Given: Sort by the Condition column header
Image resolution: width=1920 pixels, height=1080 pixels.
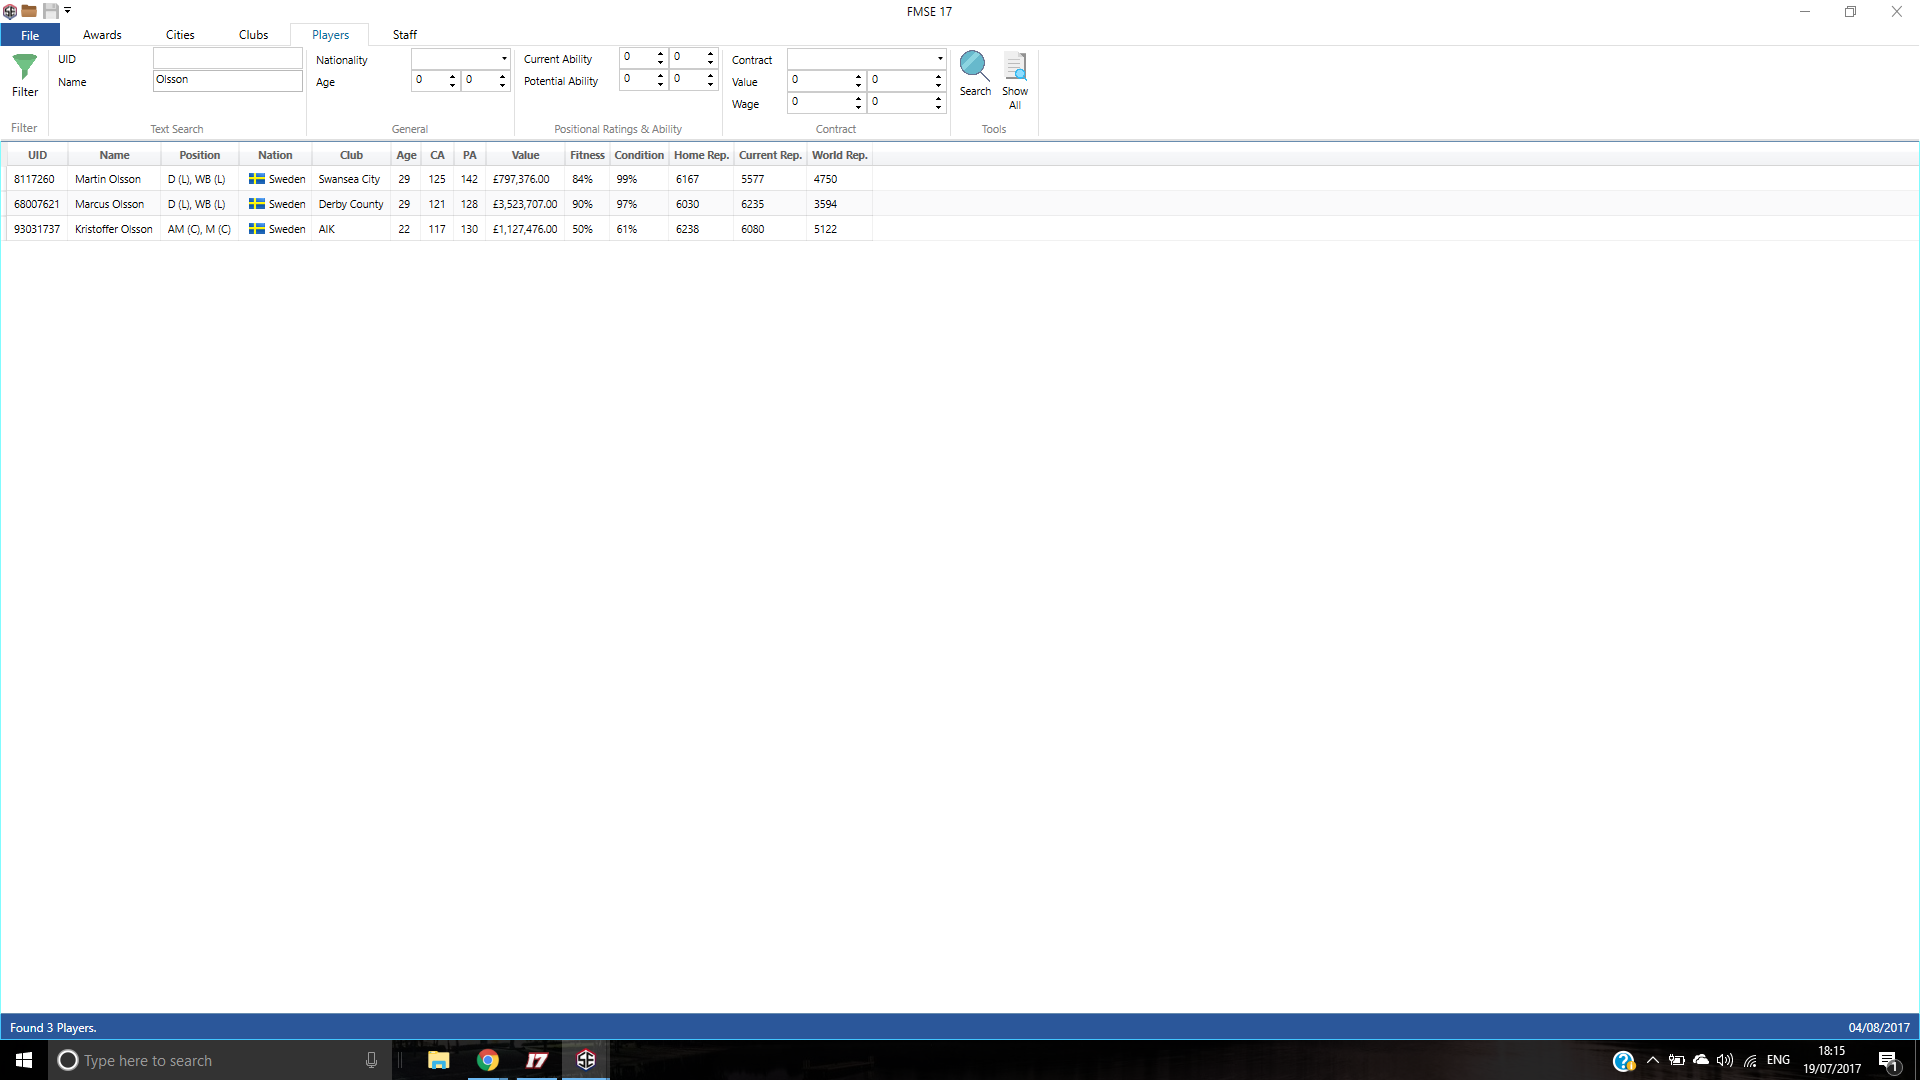Looking at the screenshot, I should click(639, 155).
